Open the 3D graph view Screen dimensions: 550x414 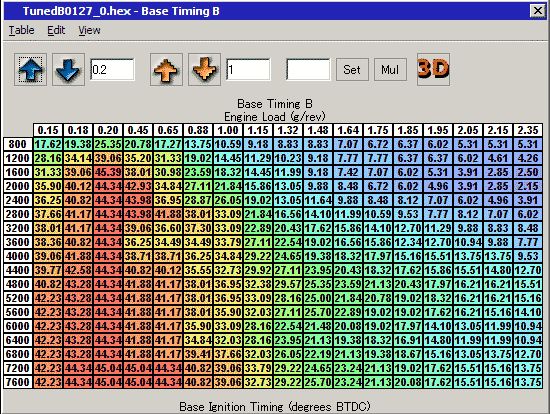(x=434, y=69)
